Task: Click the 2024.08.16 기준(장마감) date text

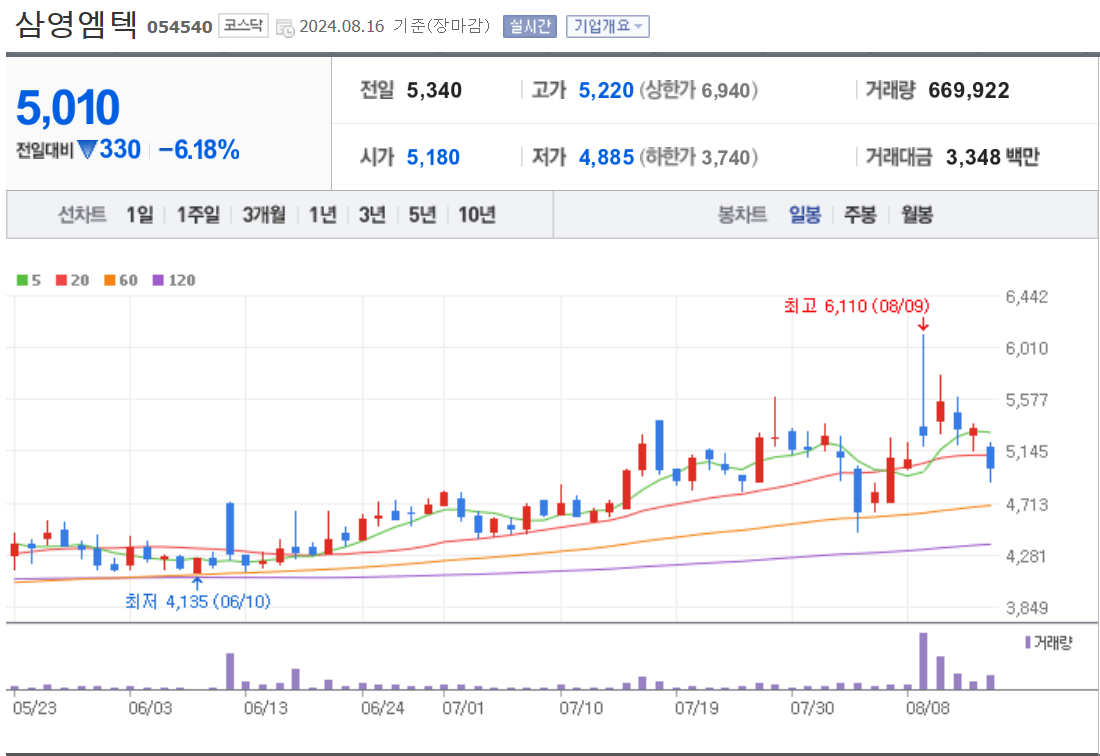Action: pyautogui.click(x=394, y=27)
